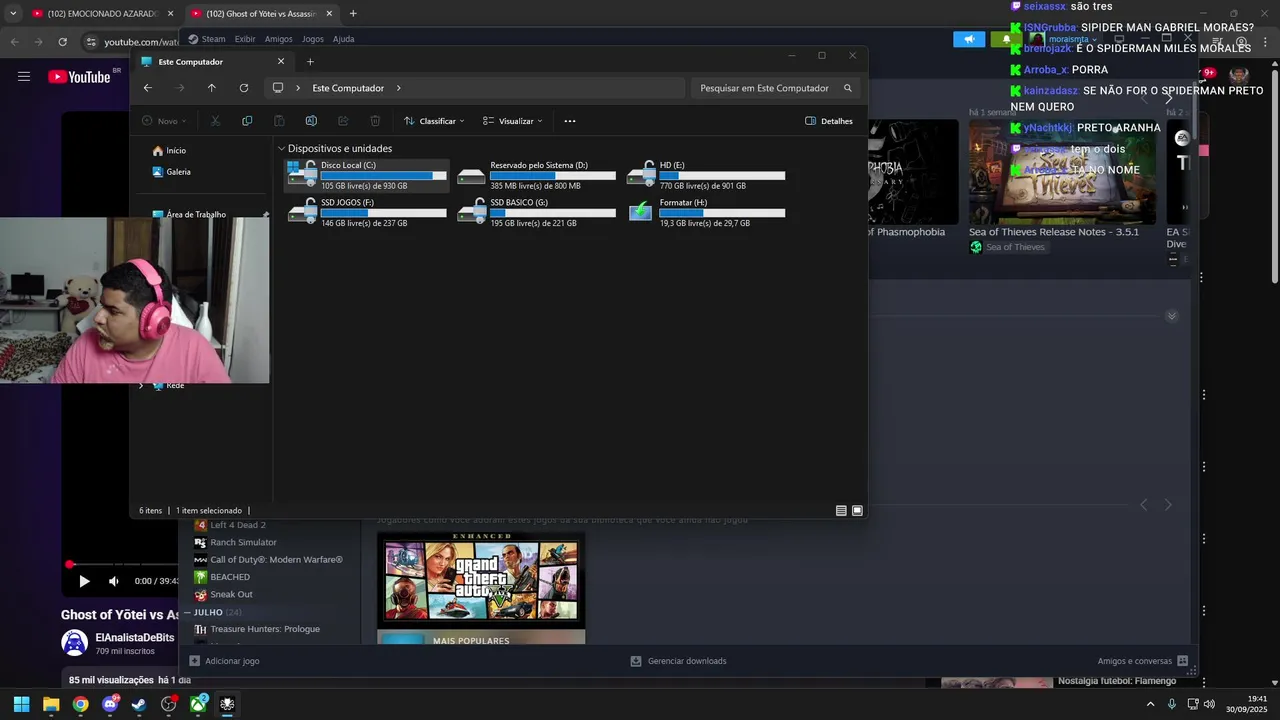Go up one folder level in Explorer

[211, 88]
